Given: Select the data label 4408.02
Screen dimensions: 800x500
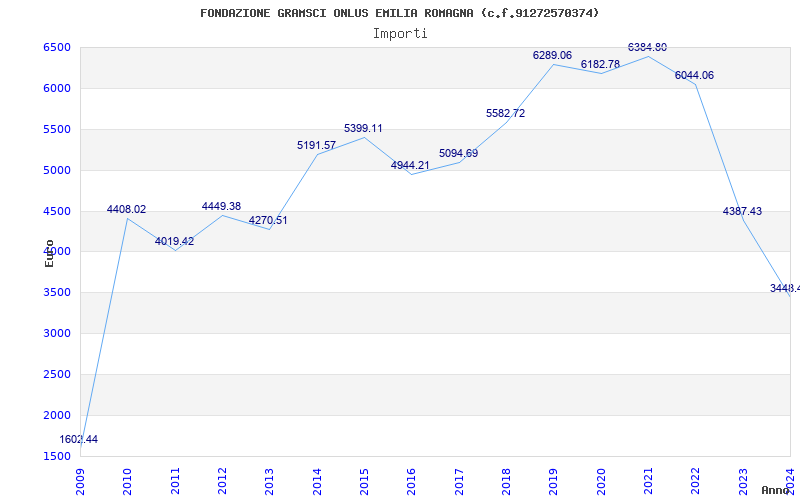Looking at the screenshot, I should (127, 209).
